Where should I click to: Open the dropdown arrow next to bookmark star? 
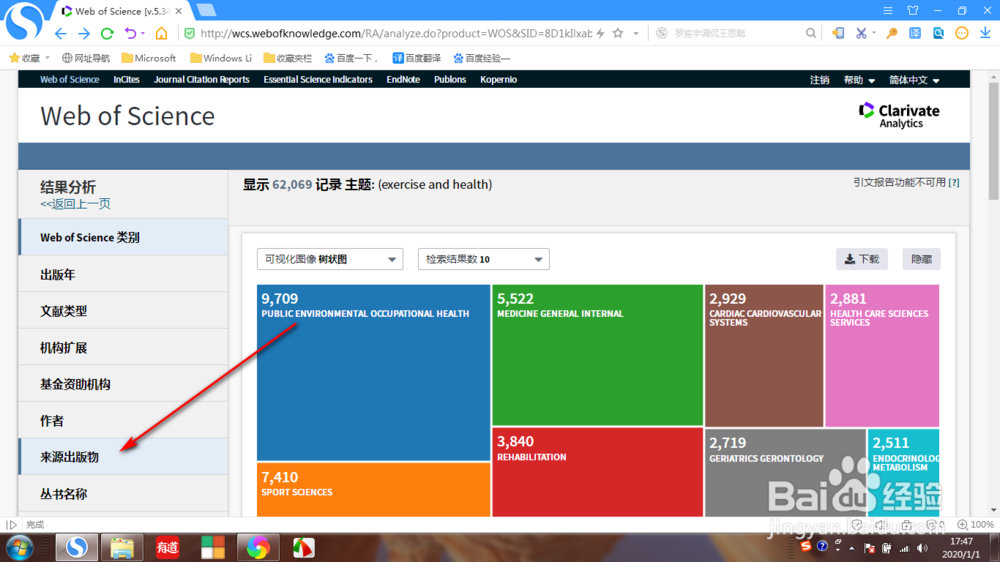(636, 33)
